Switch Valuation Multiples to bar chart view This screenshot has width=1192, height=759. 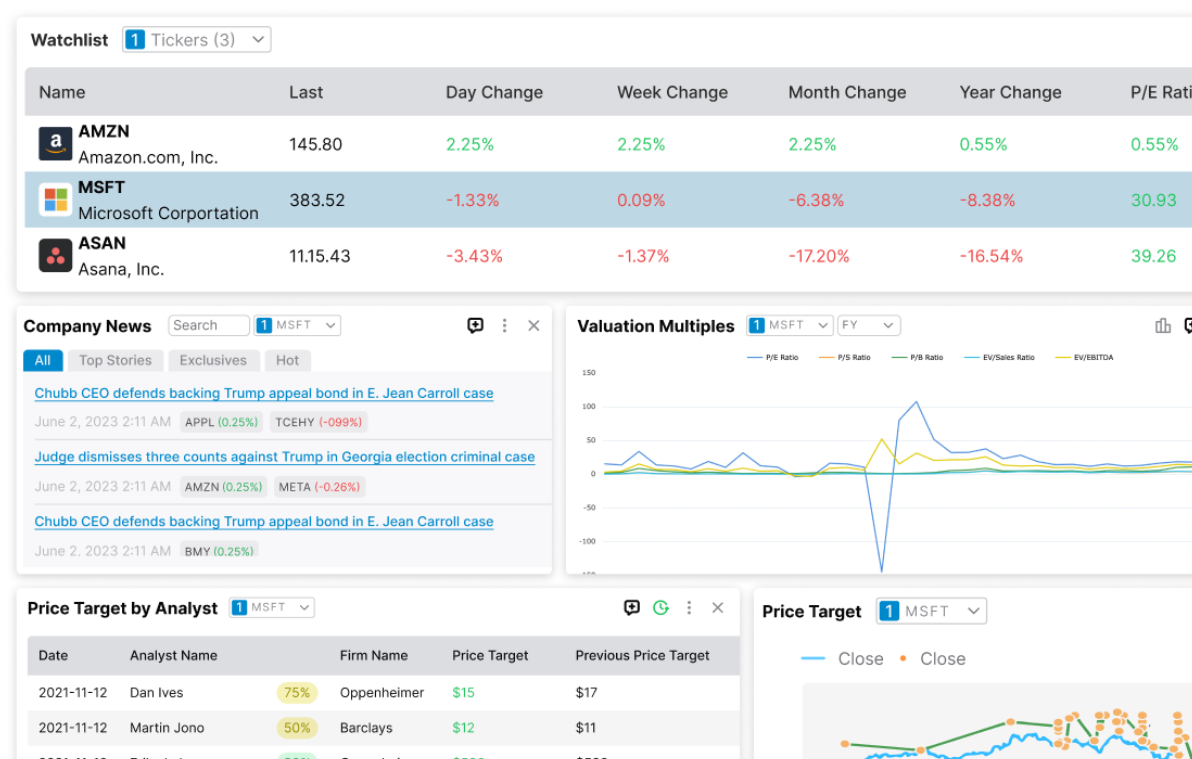pyautogui.click(x=1162, y=326)
